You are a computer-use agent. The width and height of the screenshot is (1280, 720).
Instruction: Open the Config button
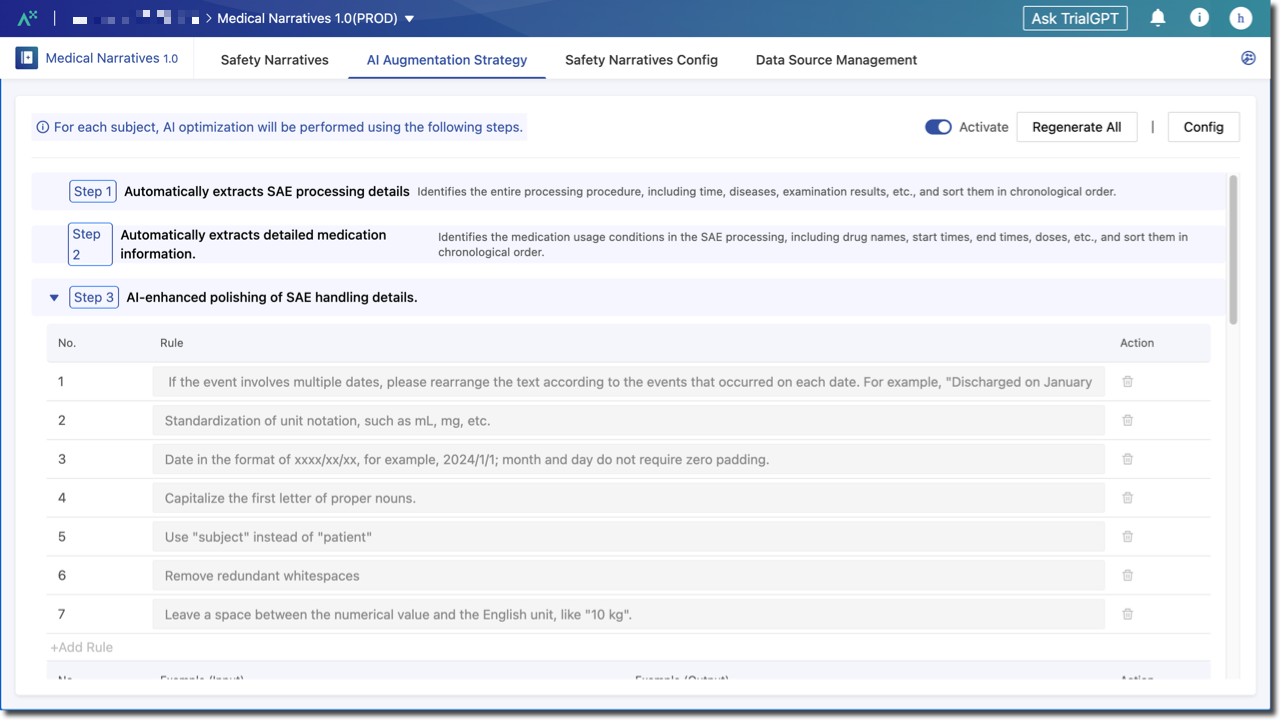1204,127
